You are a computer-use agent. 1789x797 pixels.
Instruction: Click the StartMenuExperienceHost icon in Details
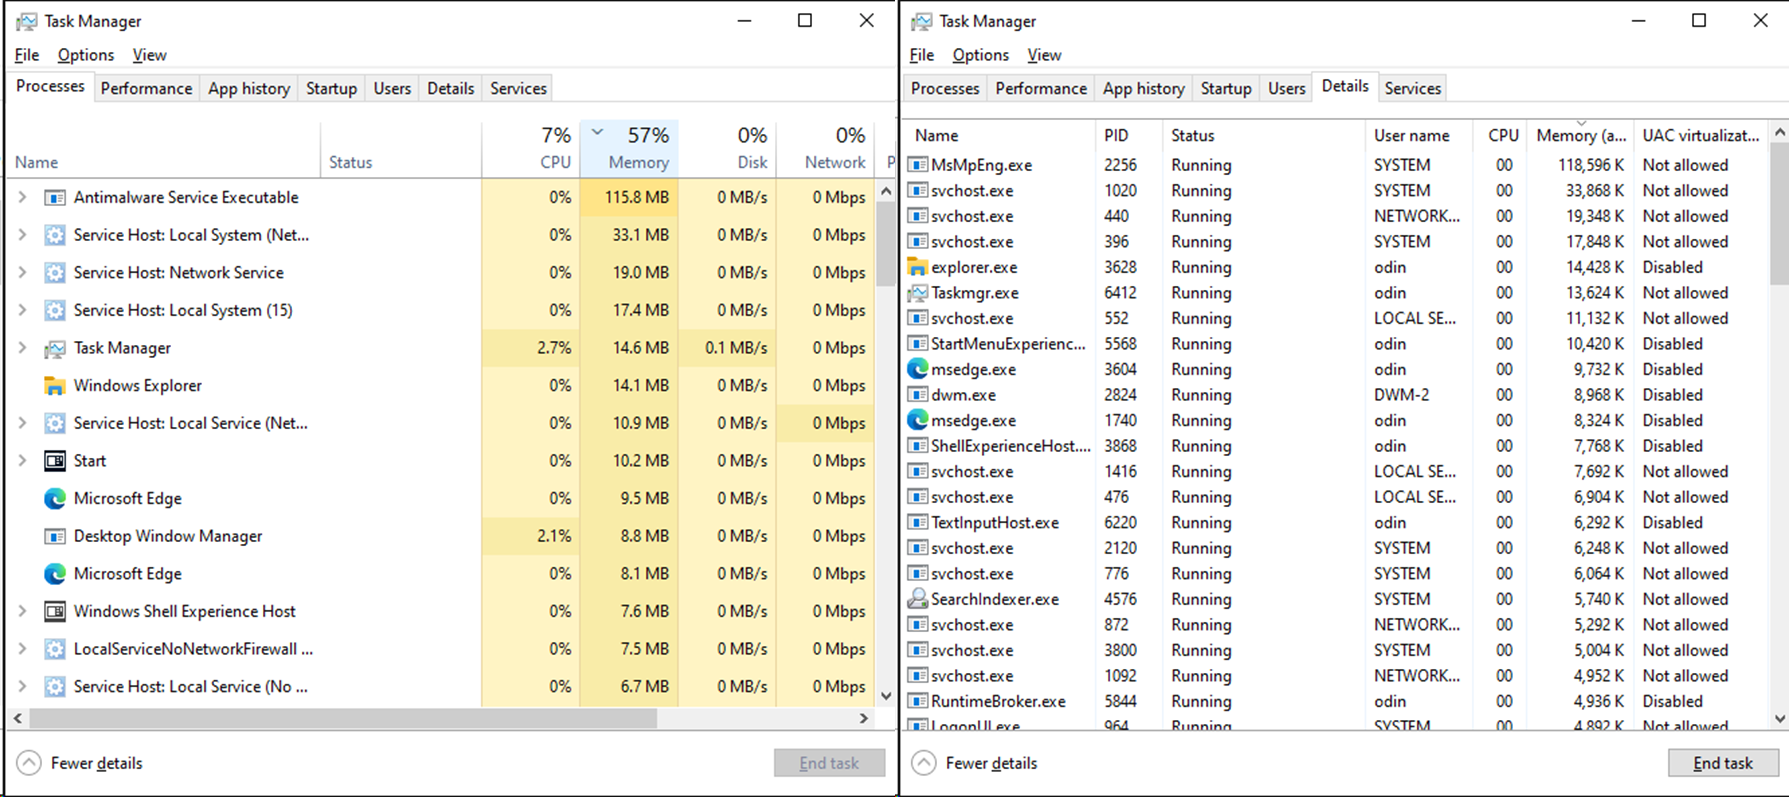[x=917, y=344]
